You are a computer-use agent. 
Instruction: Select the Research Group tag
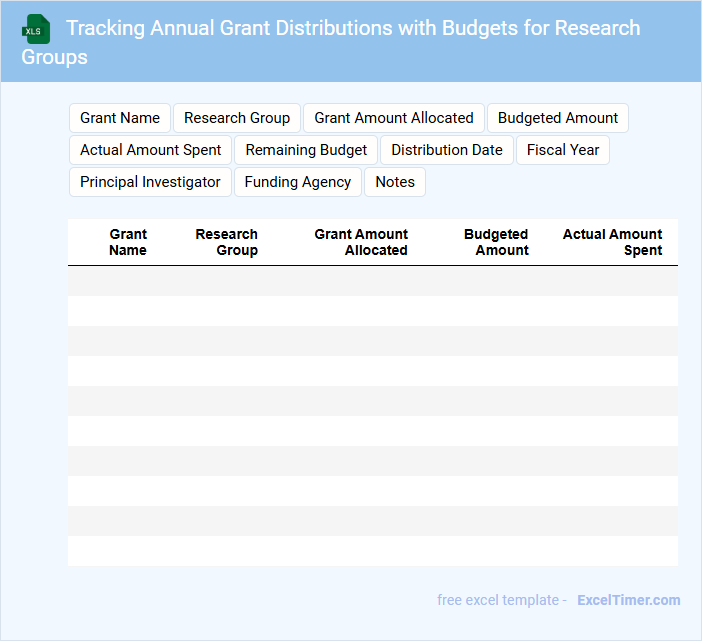click(x=237, y=118)
